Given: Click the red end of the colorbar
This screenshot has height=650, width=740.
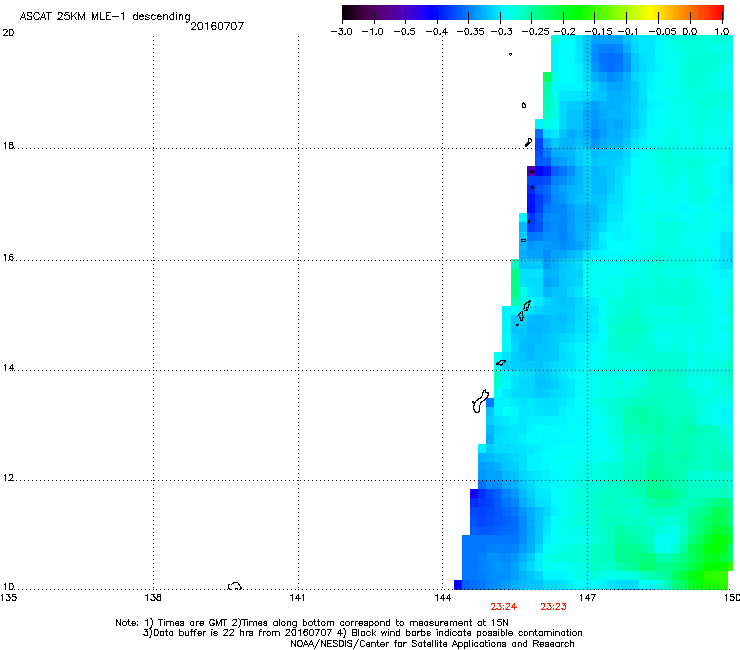Looking at the screenshot, I should pyautogui.click(x=715, y=13).
